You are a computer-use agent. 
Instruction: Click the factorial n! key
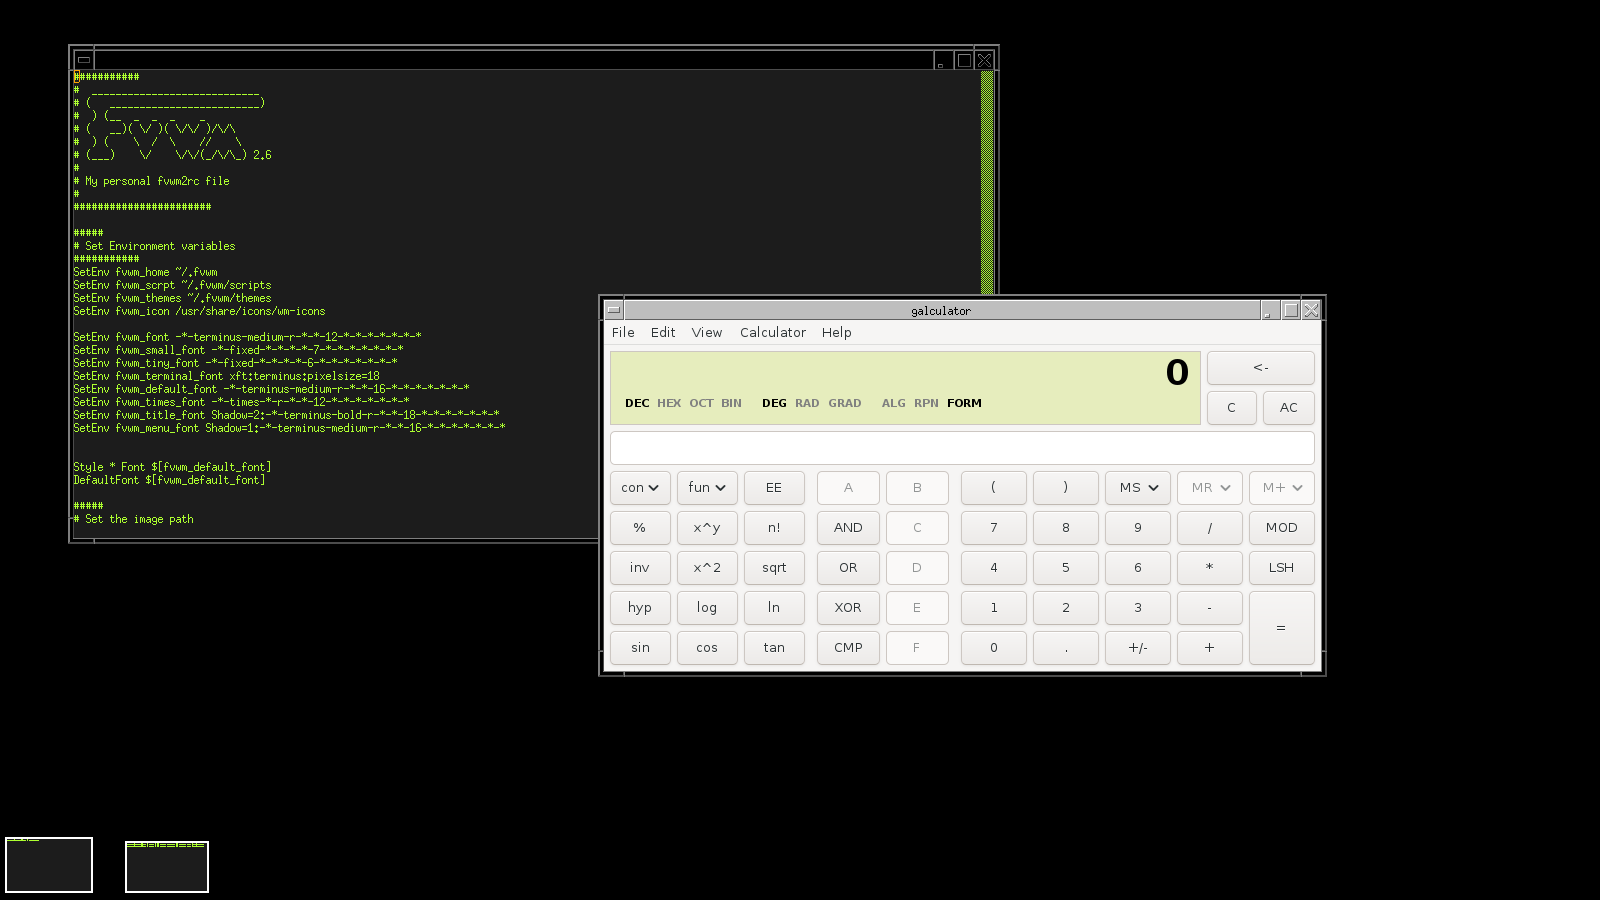pyautogui.click(x=774, y=528)
